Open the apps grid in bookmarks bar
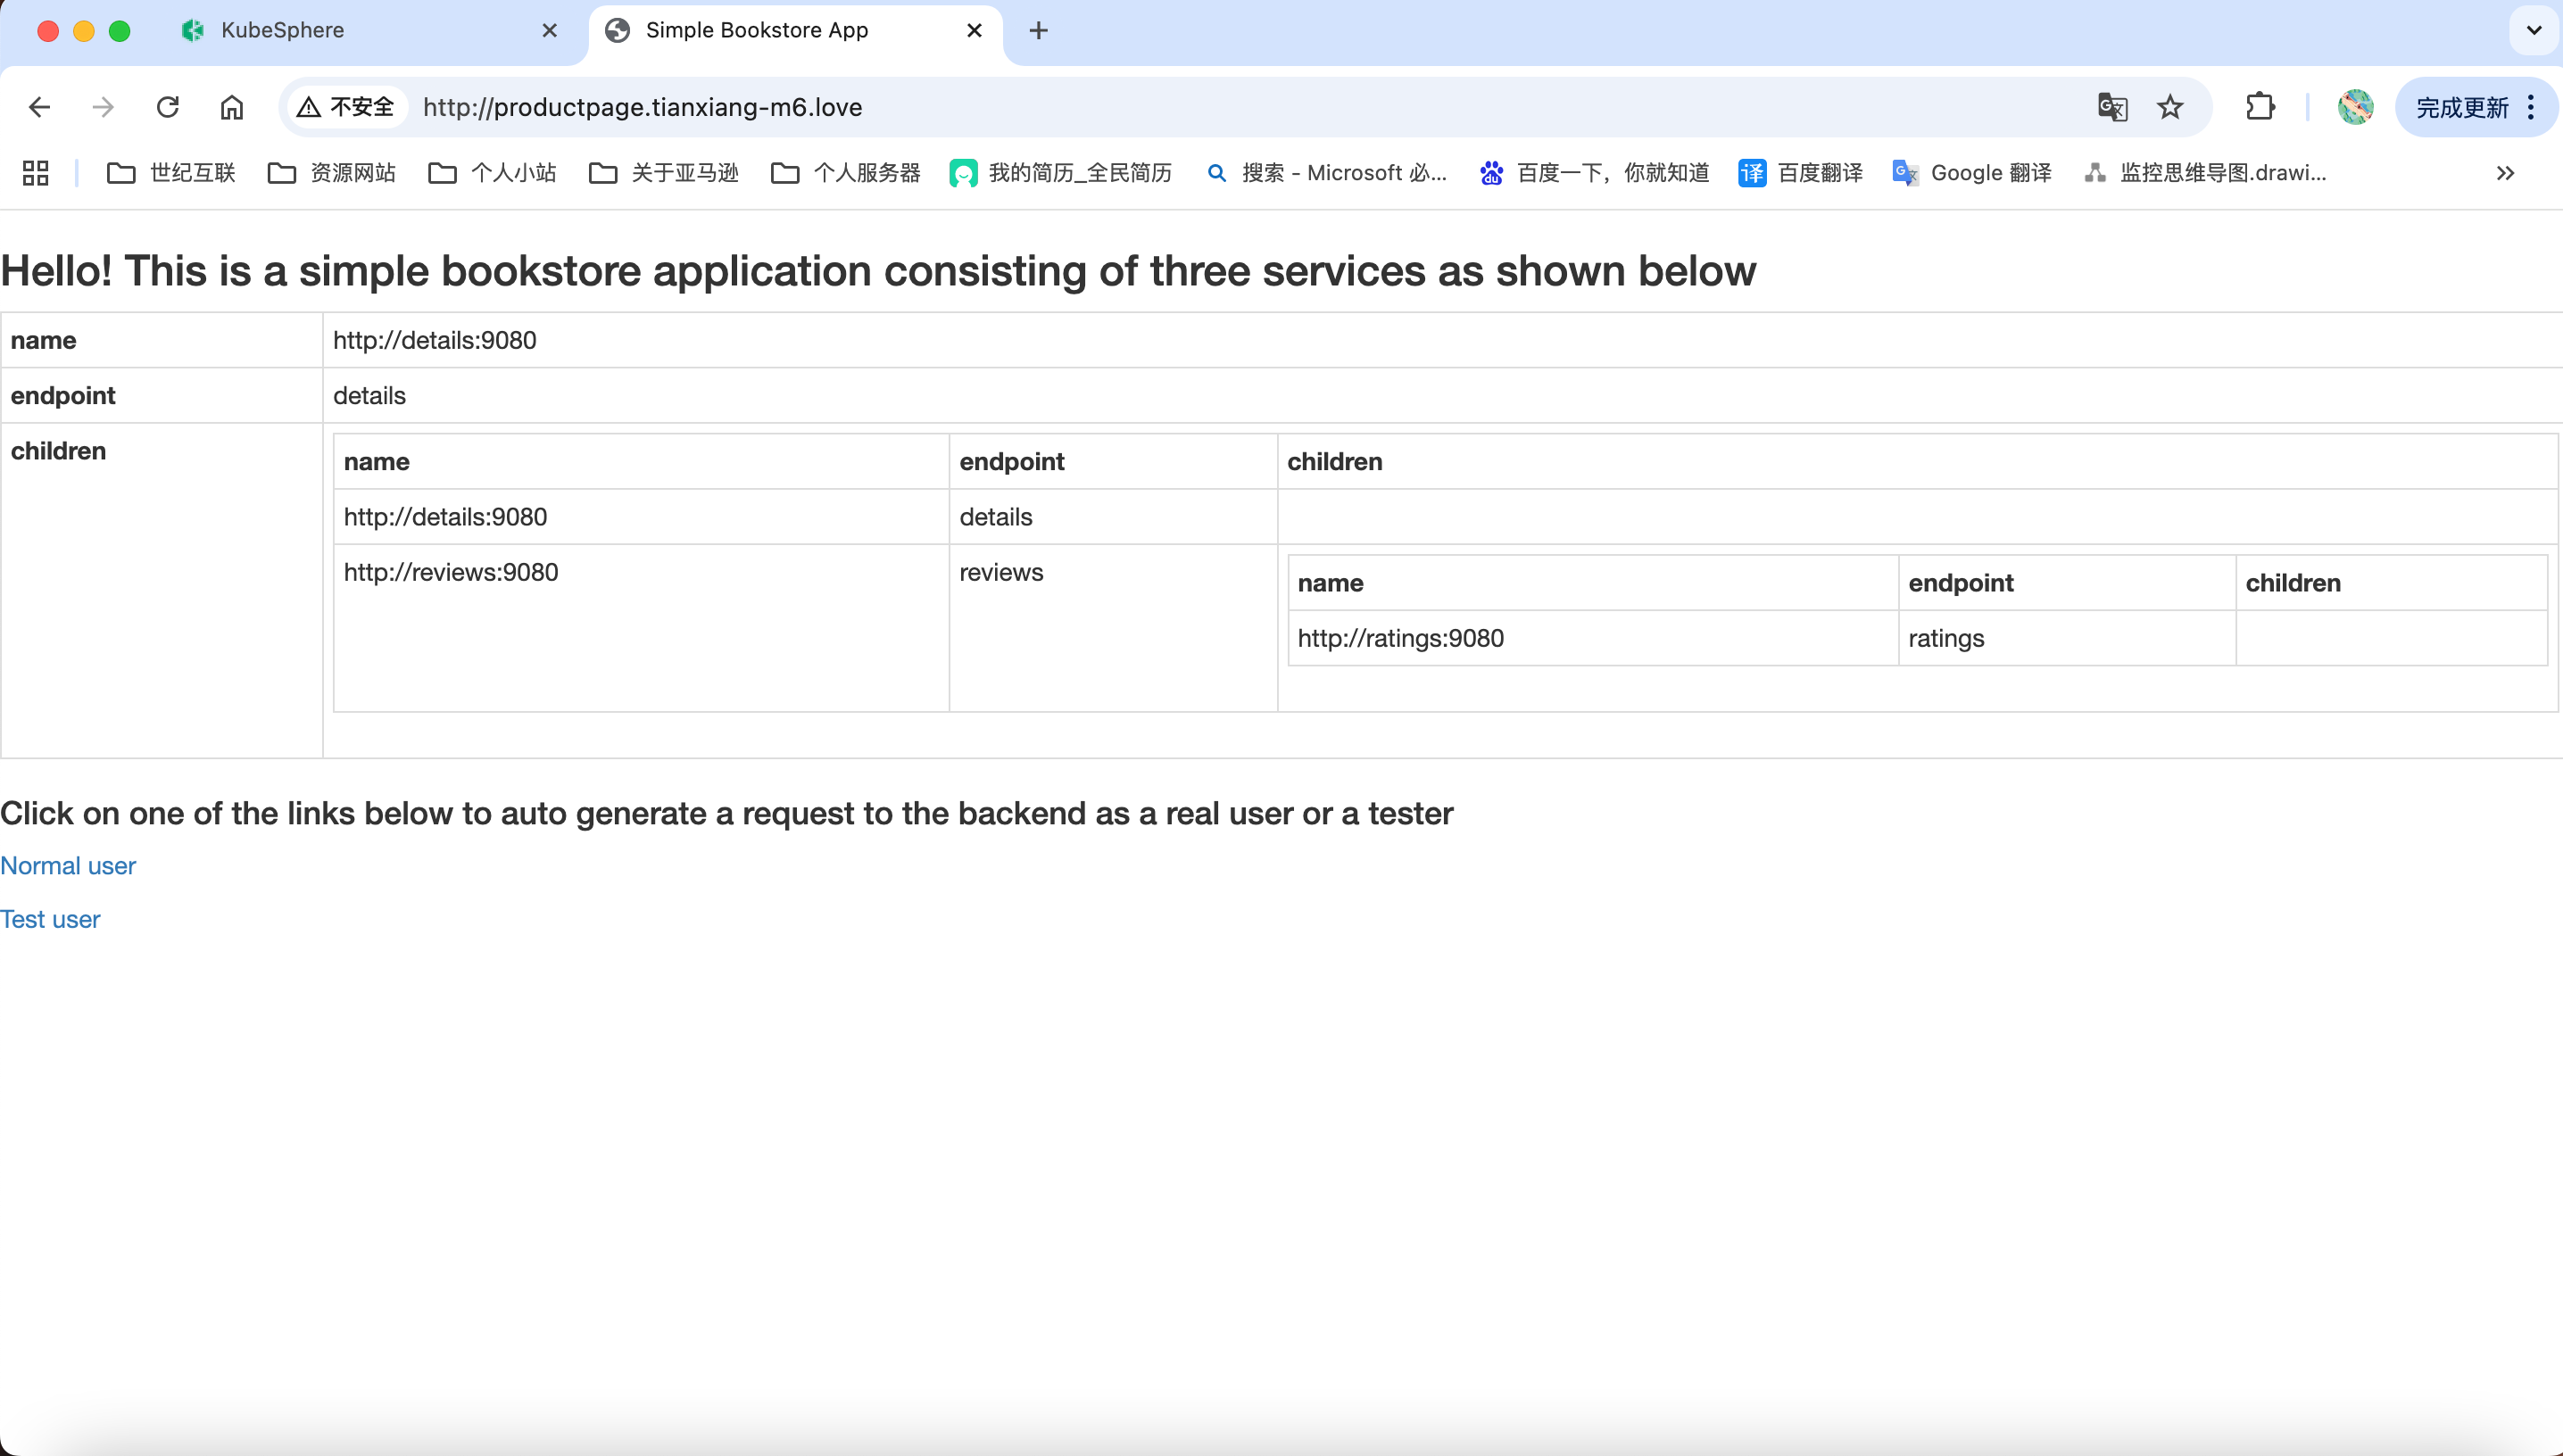This screenshot has width=2563, height=1456. pyautogui.click(x=36, y=173)
